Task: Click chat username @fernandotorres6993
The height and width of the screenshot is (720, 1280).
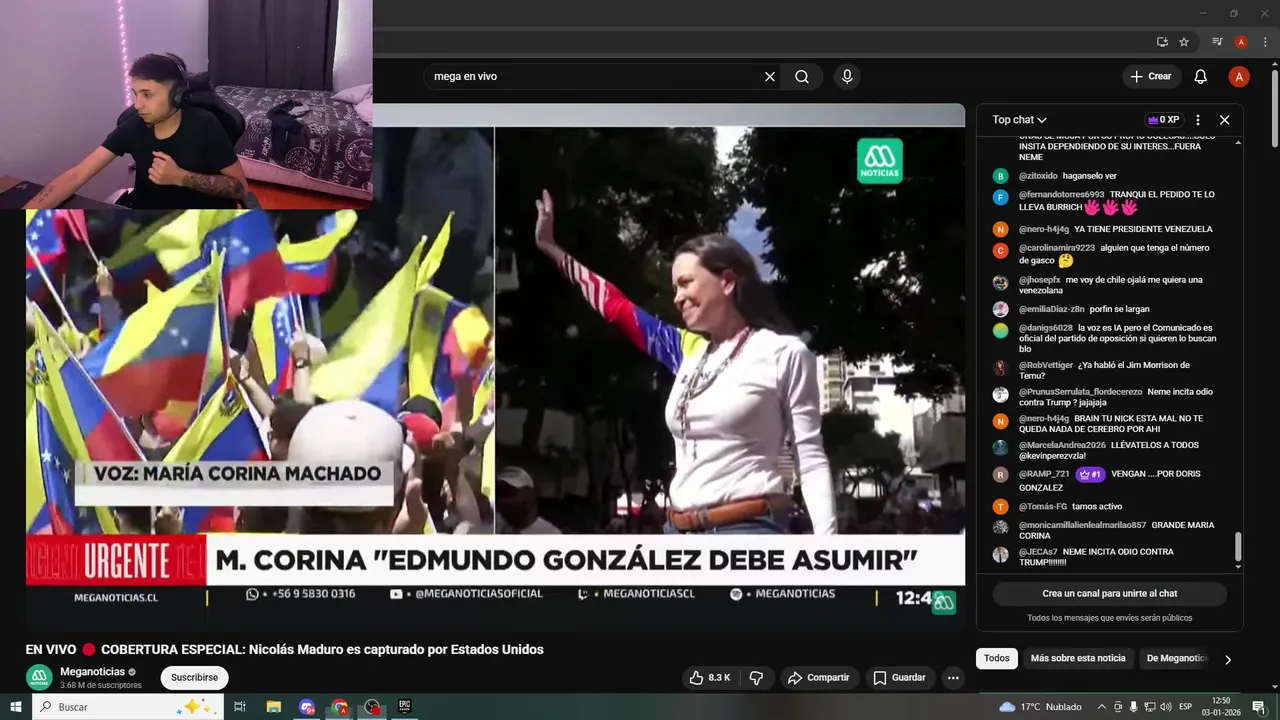Action: (x=1061, y=195)
